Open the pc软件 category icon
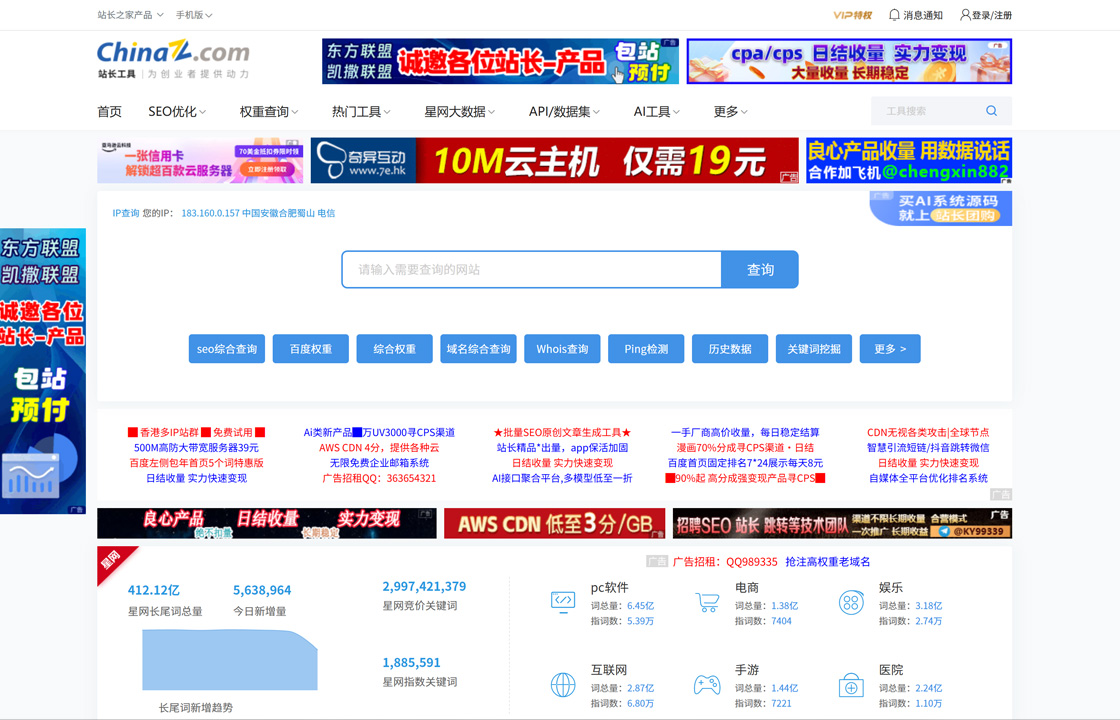Screen dimensions: 1120x720 (563, 602)
